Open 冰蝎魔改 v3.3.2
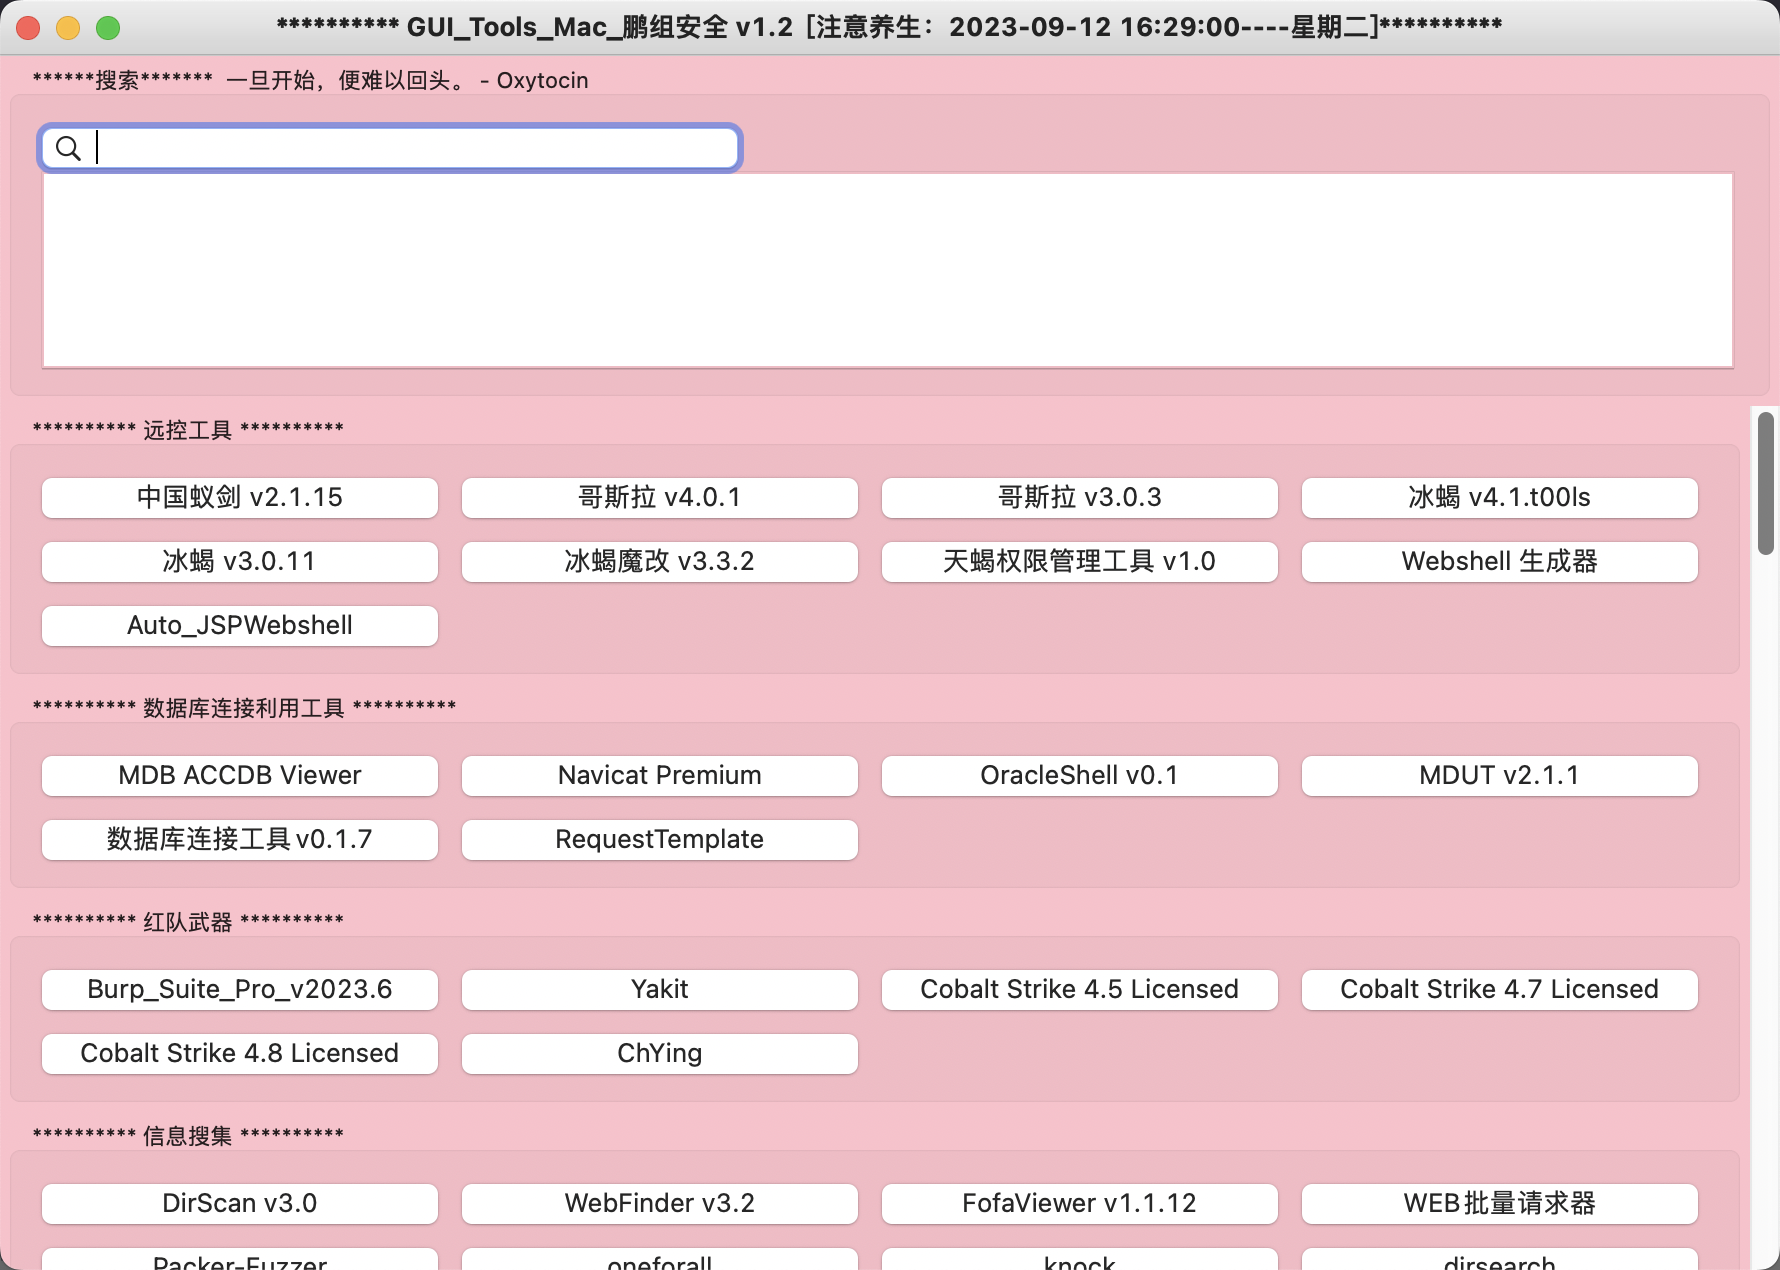 pos(660,562)
